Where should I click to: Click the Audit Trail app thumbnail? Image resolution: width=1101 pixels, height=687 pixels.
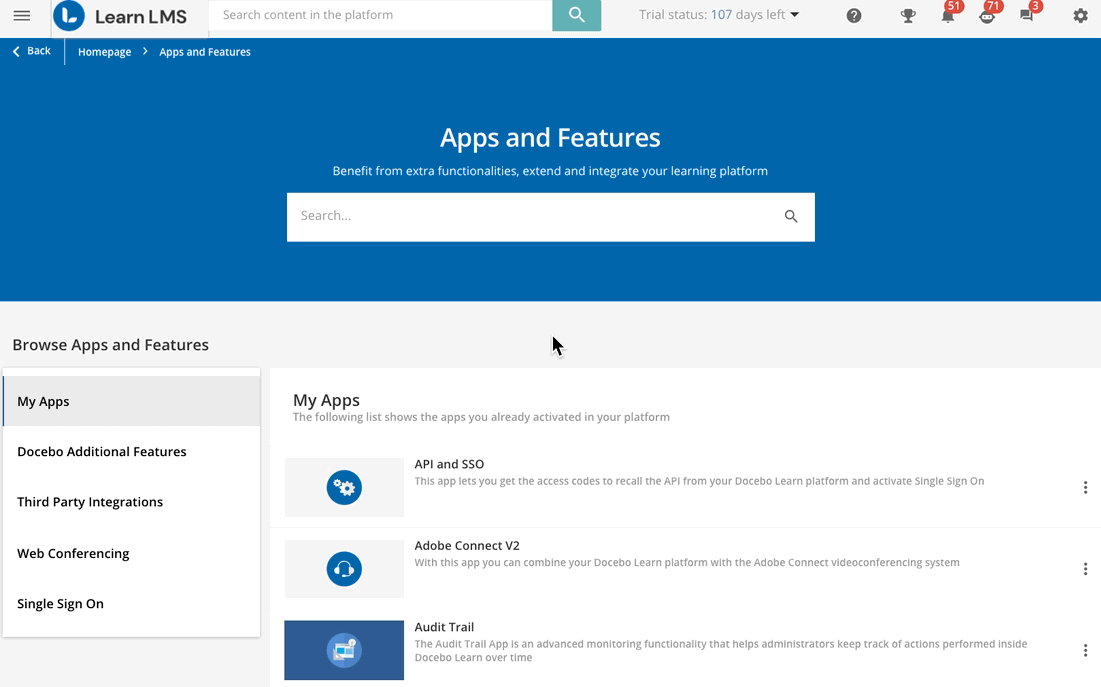pyautogui.click(x=344, y=650)
